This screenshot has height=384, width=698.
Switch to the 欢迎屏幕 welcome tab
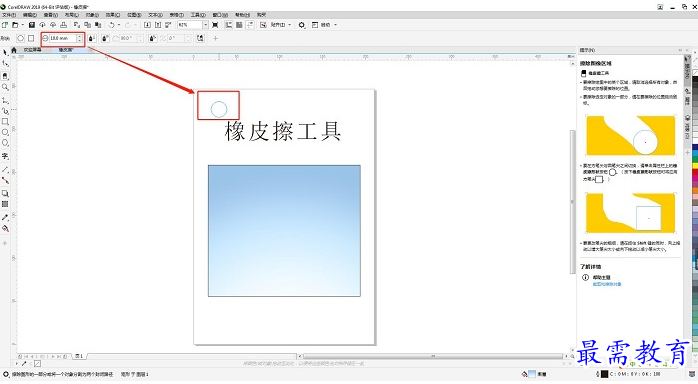point(32,50)
